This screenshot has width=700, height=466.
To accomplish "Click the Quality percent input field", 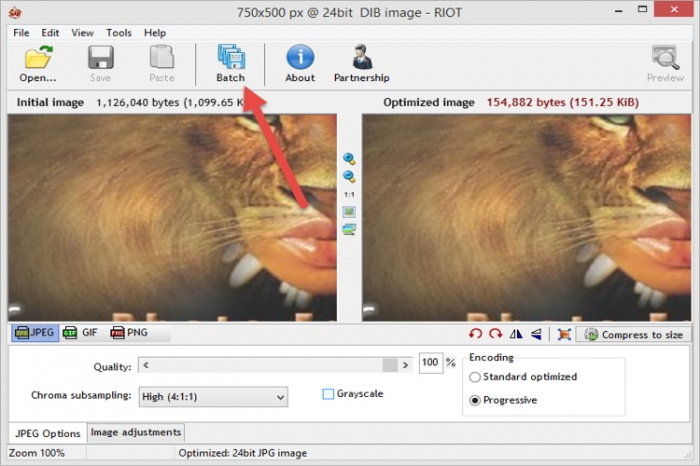I will pyautogui.click(x=430, y=362).
